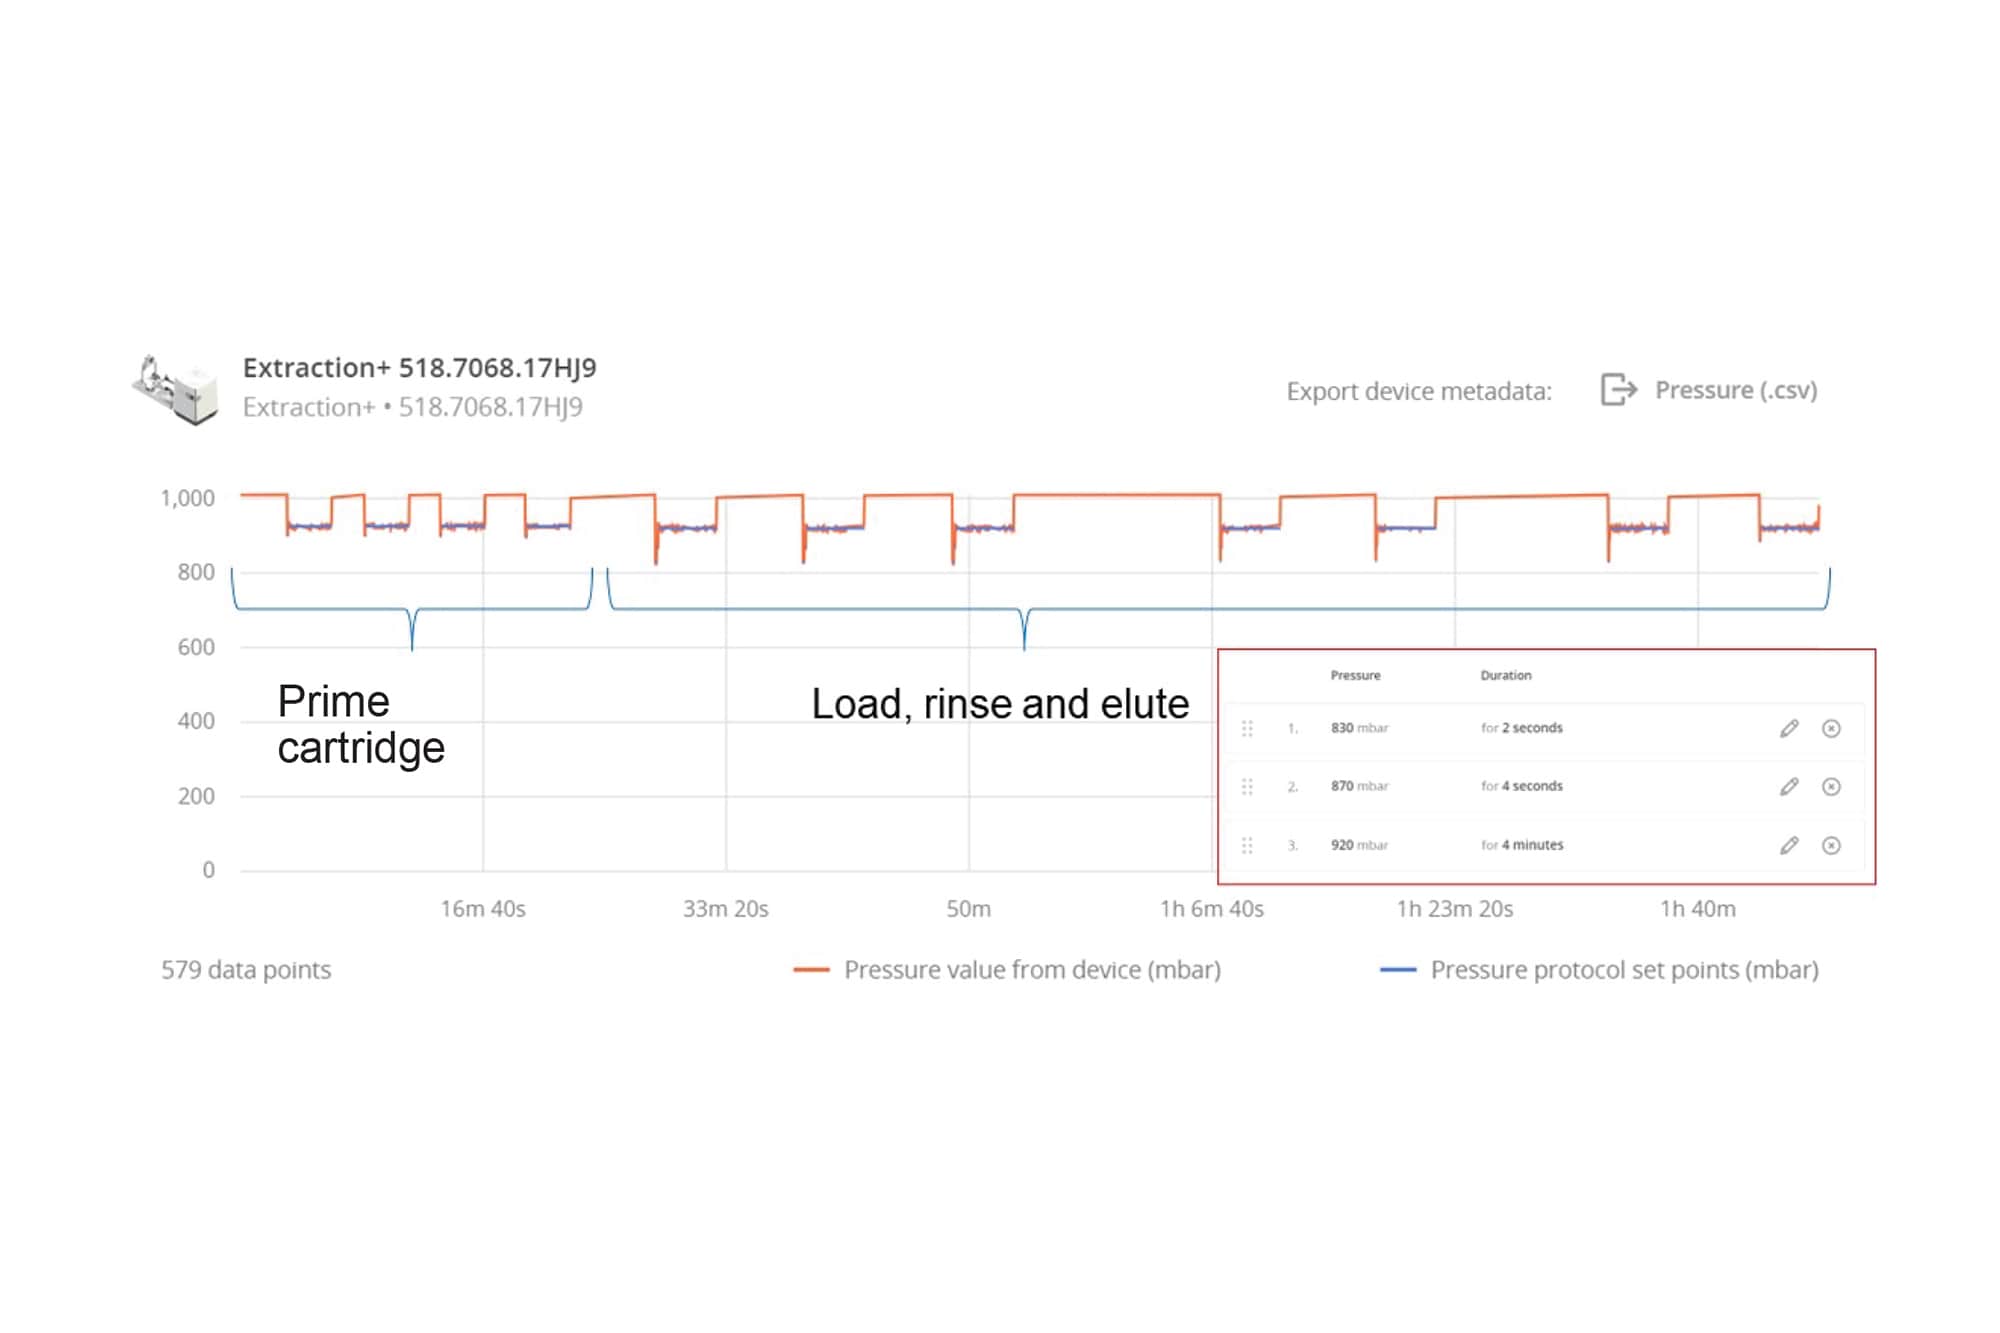Click the drag handle of step 3
The image size is (2000, 1333).
tap(1247, 846)
